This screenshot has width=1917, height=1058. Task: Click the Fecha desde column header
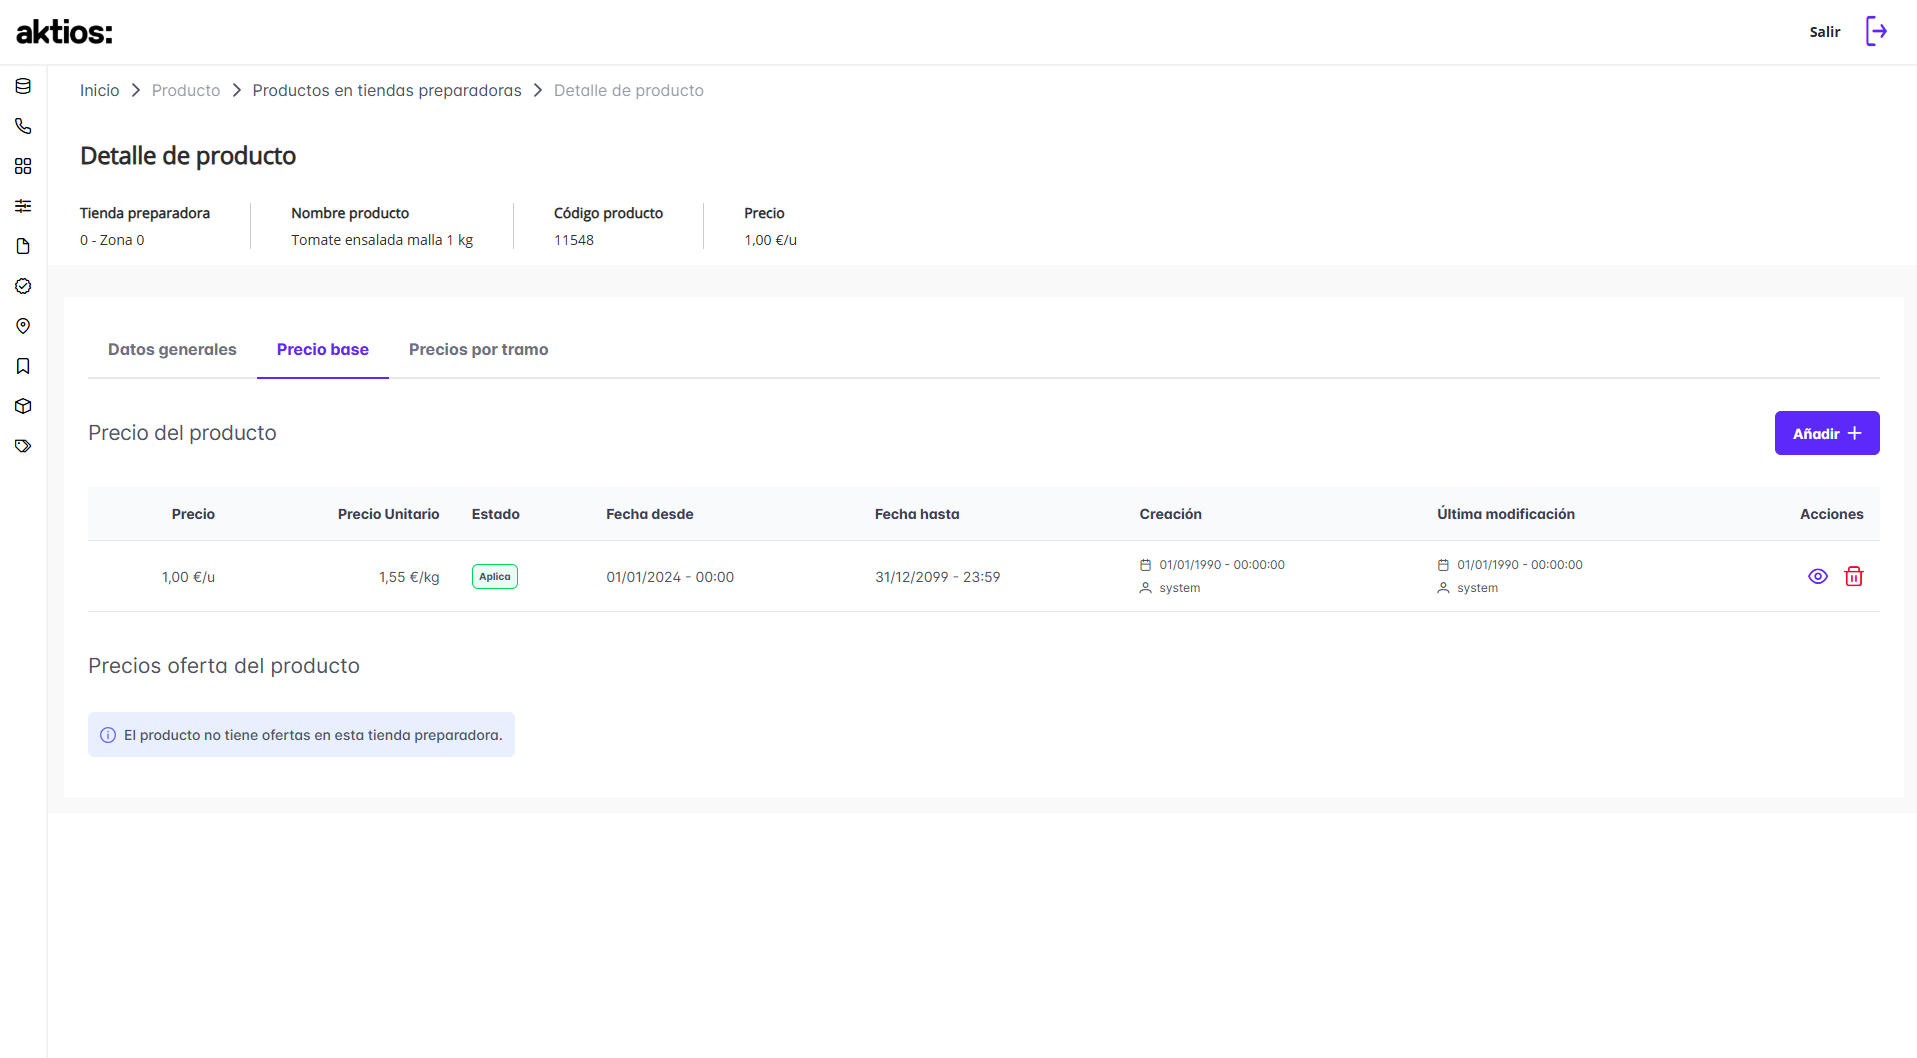(650, 514)
